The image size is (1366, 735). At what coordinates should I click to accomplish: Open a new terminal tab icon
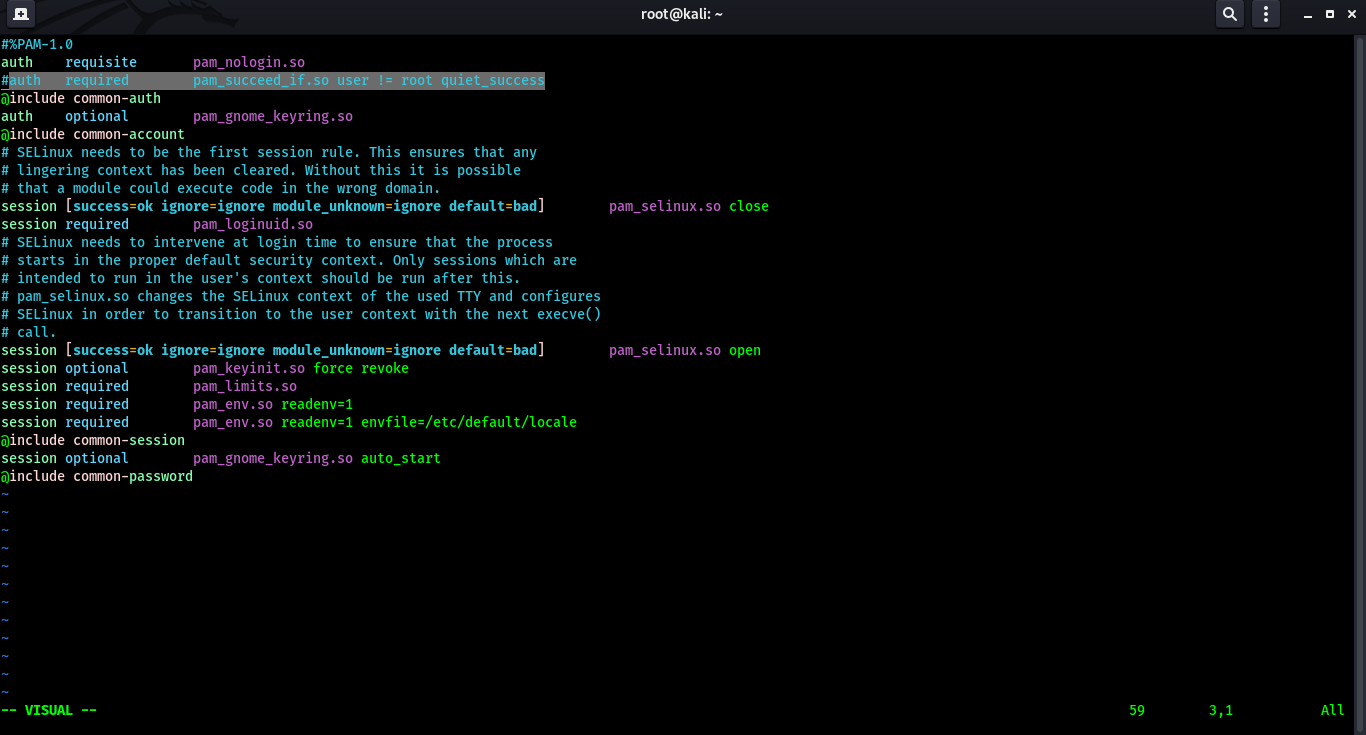pos(20,14)
